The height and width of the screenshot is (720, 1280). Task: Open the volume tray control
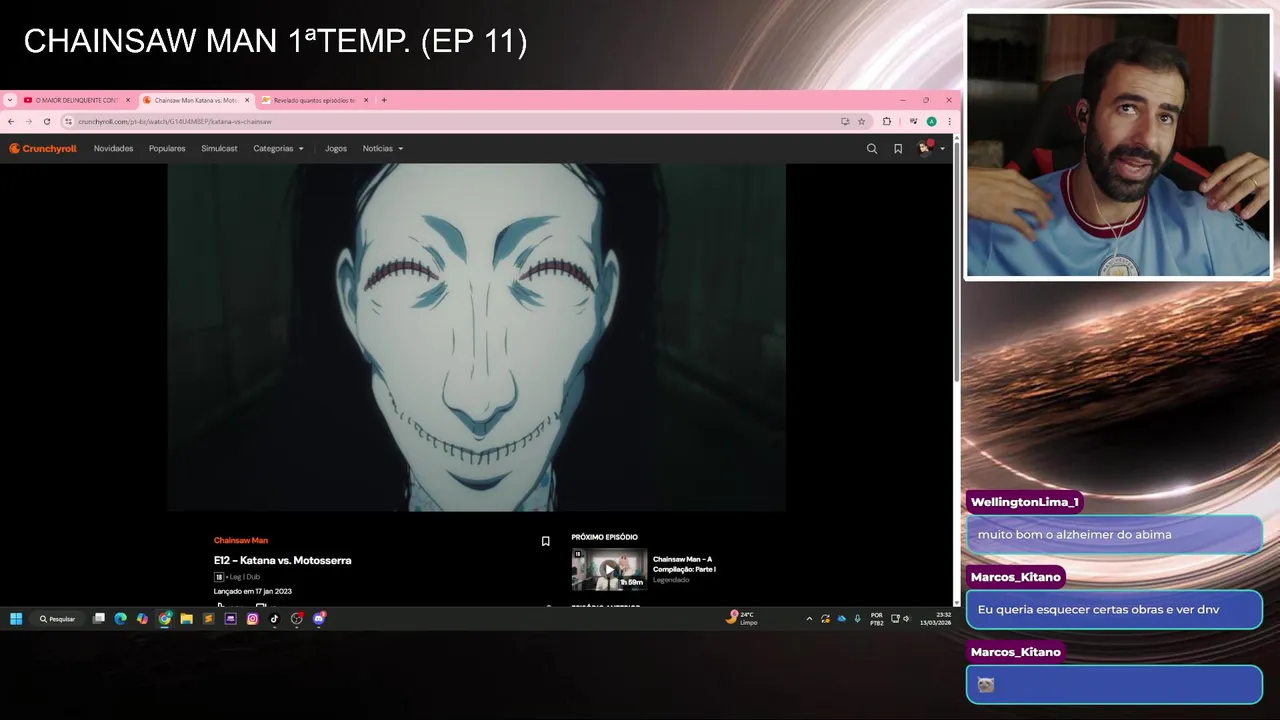[906, 619]
